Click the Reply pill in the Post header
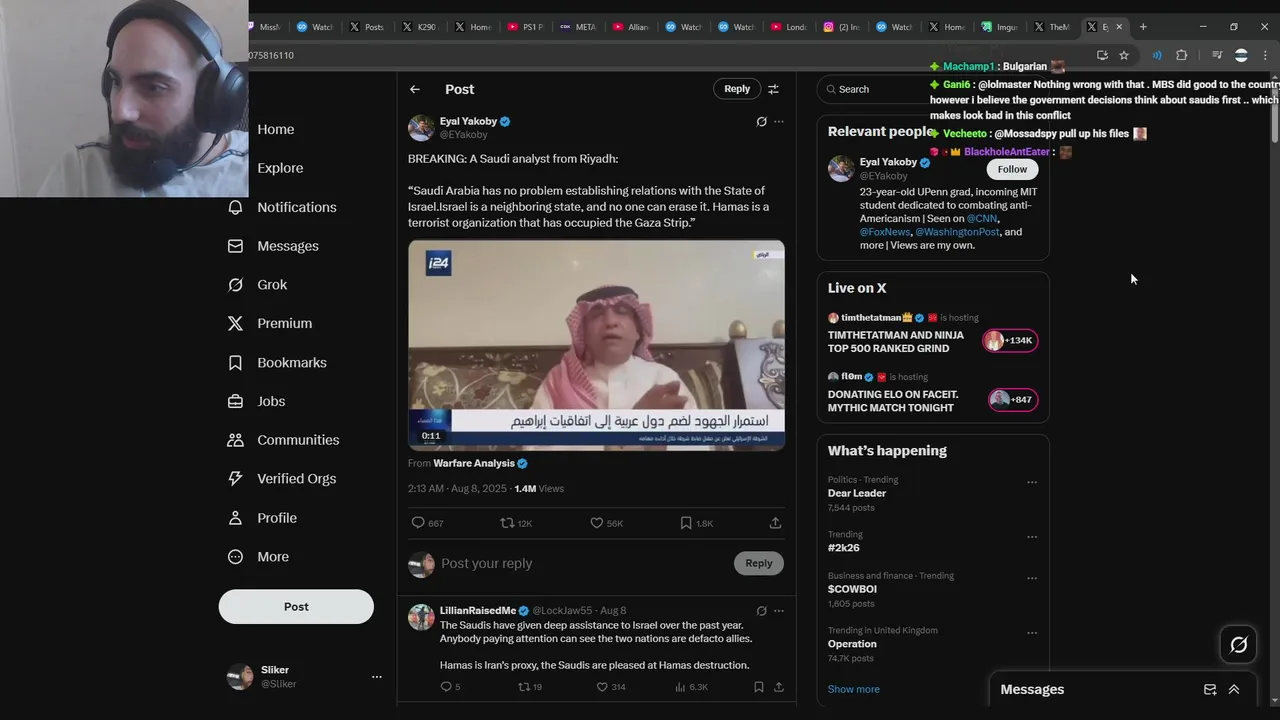Screen dimensions: 1280x720 [737, 89]
